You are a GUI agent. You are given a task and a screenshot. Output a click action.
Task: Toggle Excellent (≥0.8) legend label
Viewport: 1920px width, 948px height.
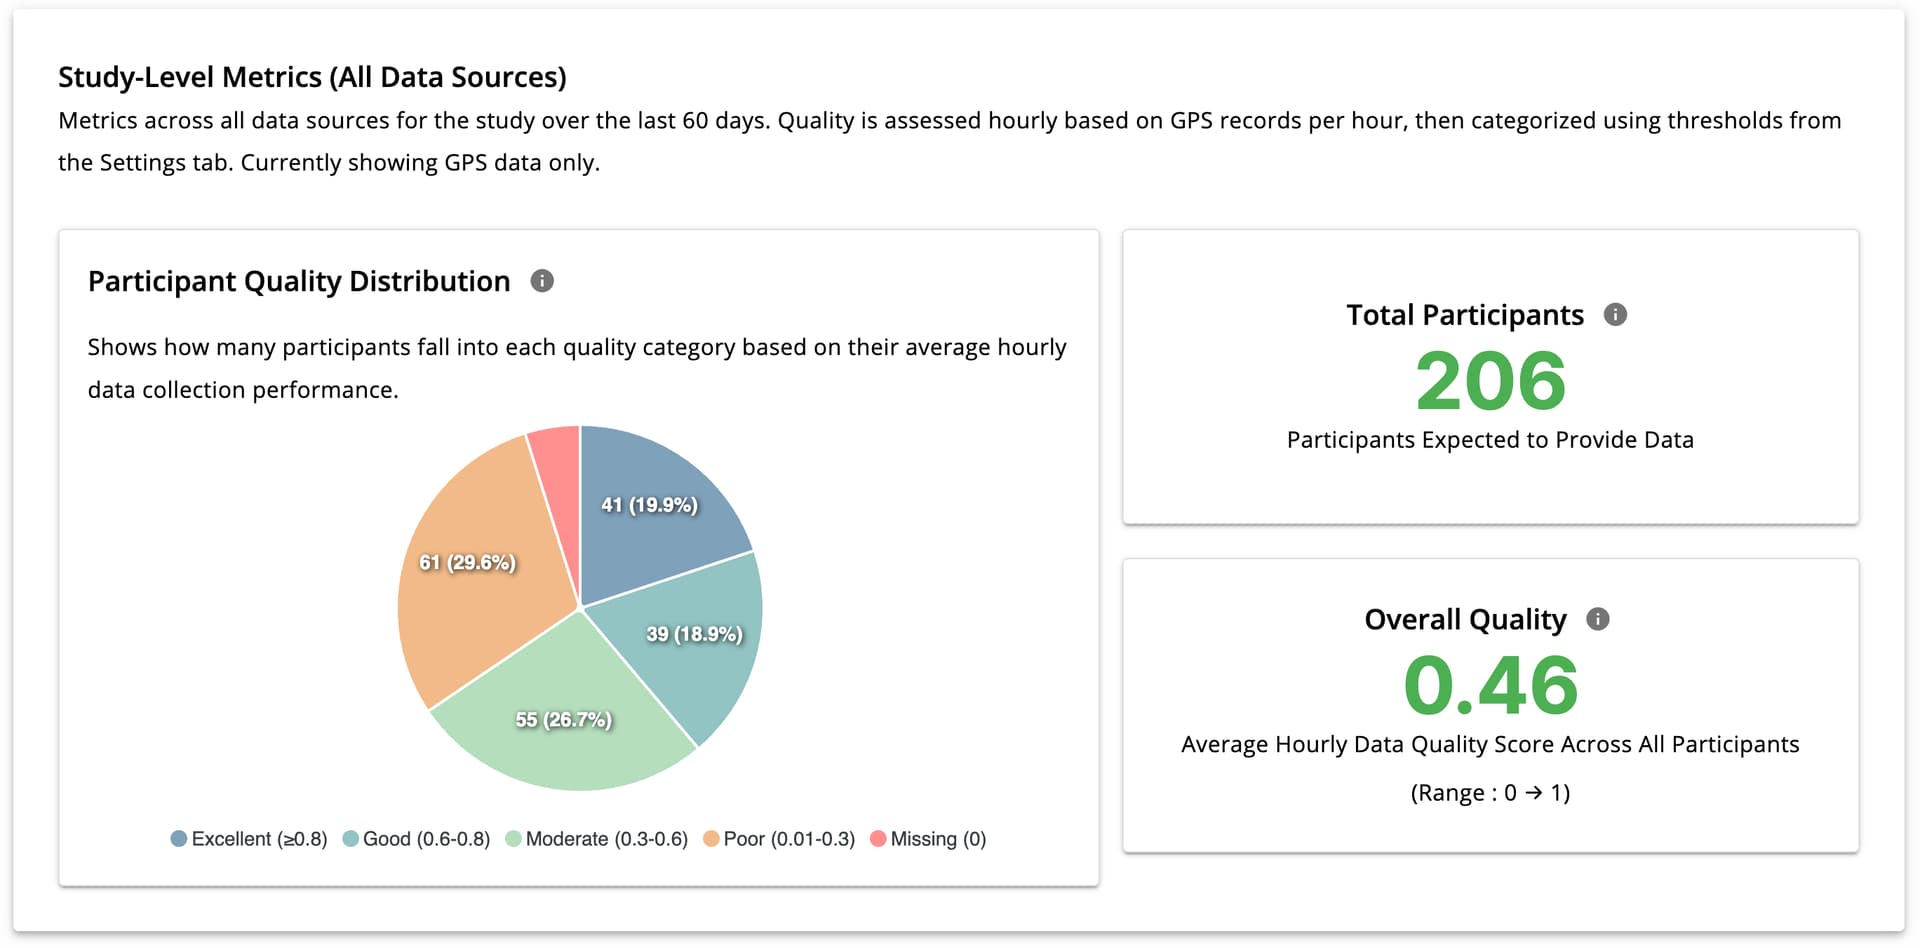pos(259,839)
